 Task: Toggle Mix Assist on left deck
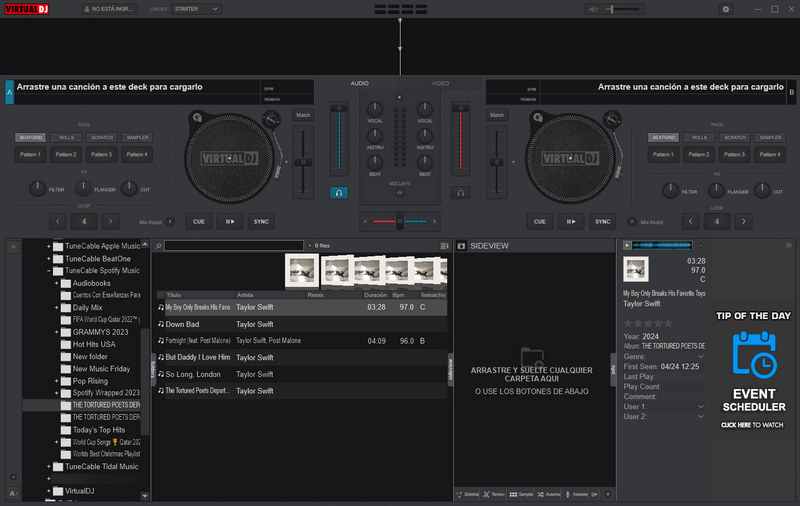[170, 222]
